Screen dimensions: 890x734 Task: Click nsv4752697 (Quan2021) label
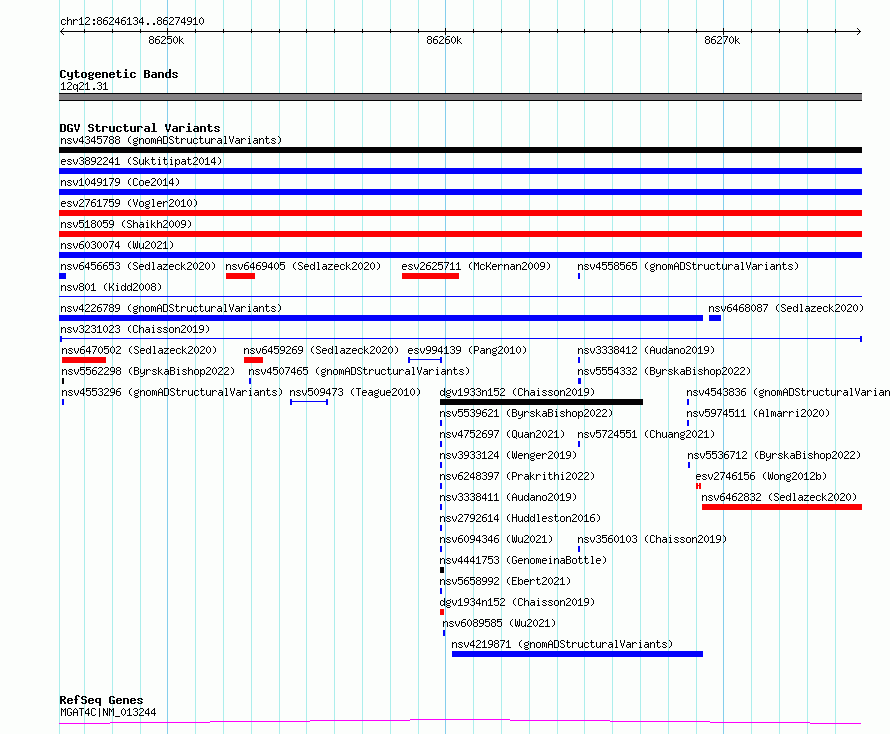click(502, 434)
